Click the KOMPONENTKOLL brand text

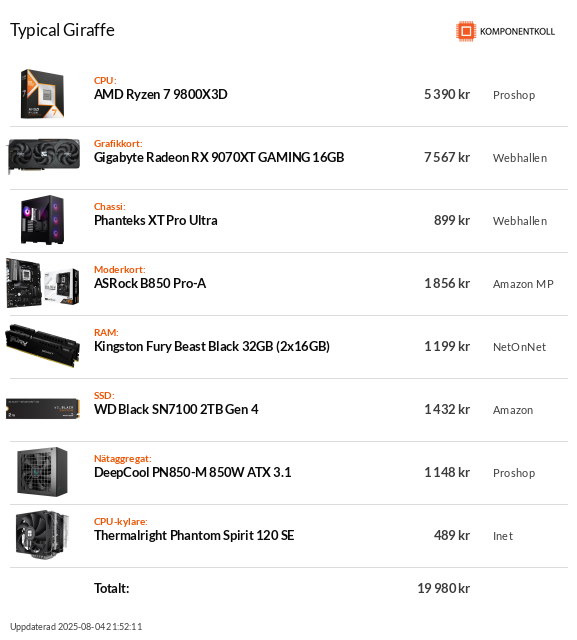(x=517, y=31)
